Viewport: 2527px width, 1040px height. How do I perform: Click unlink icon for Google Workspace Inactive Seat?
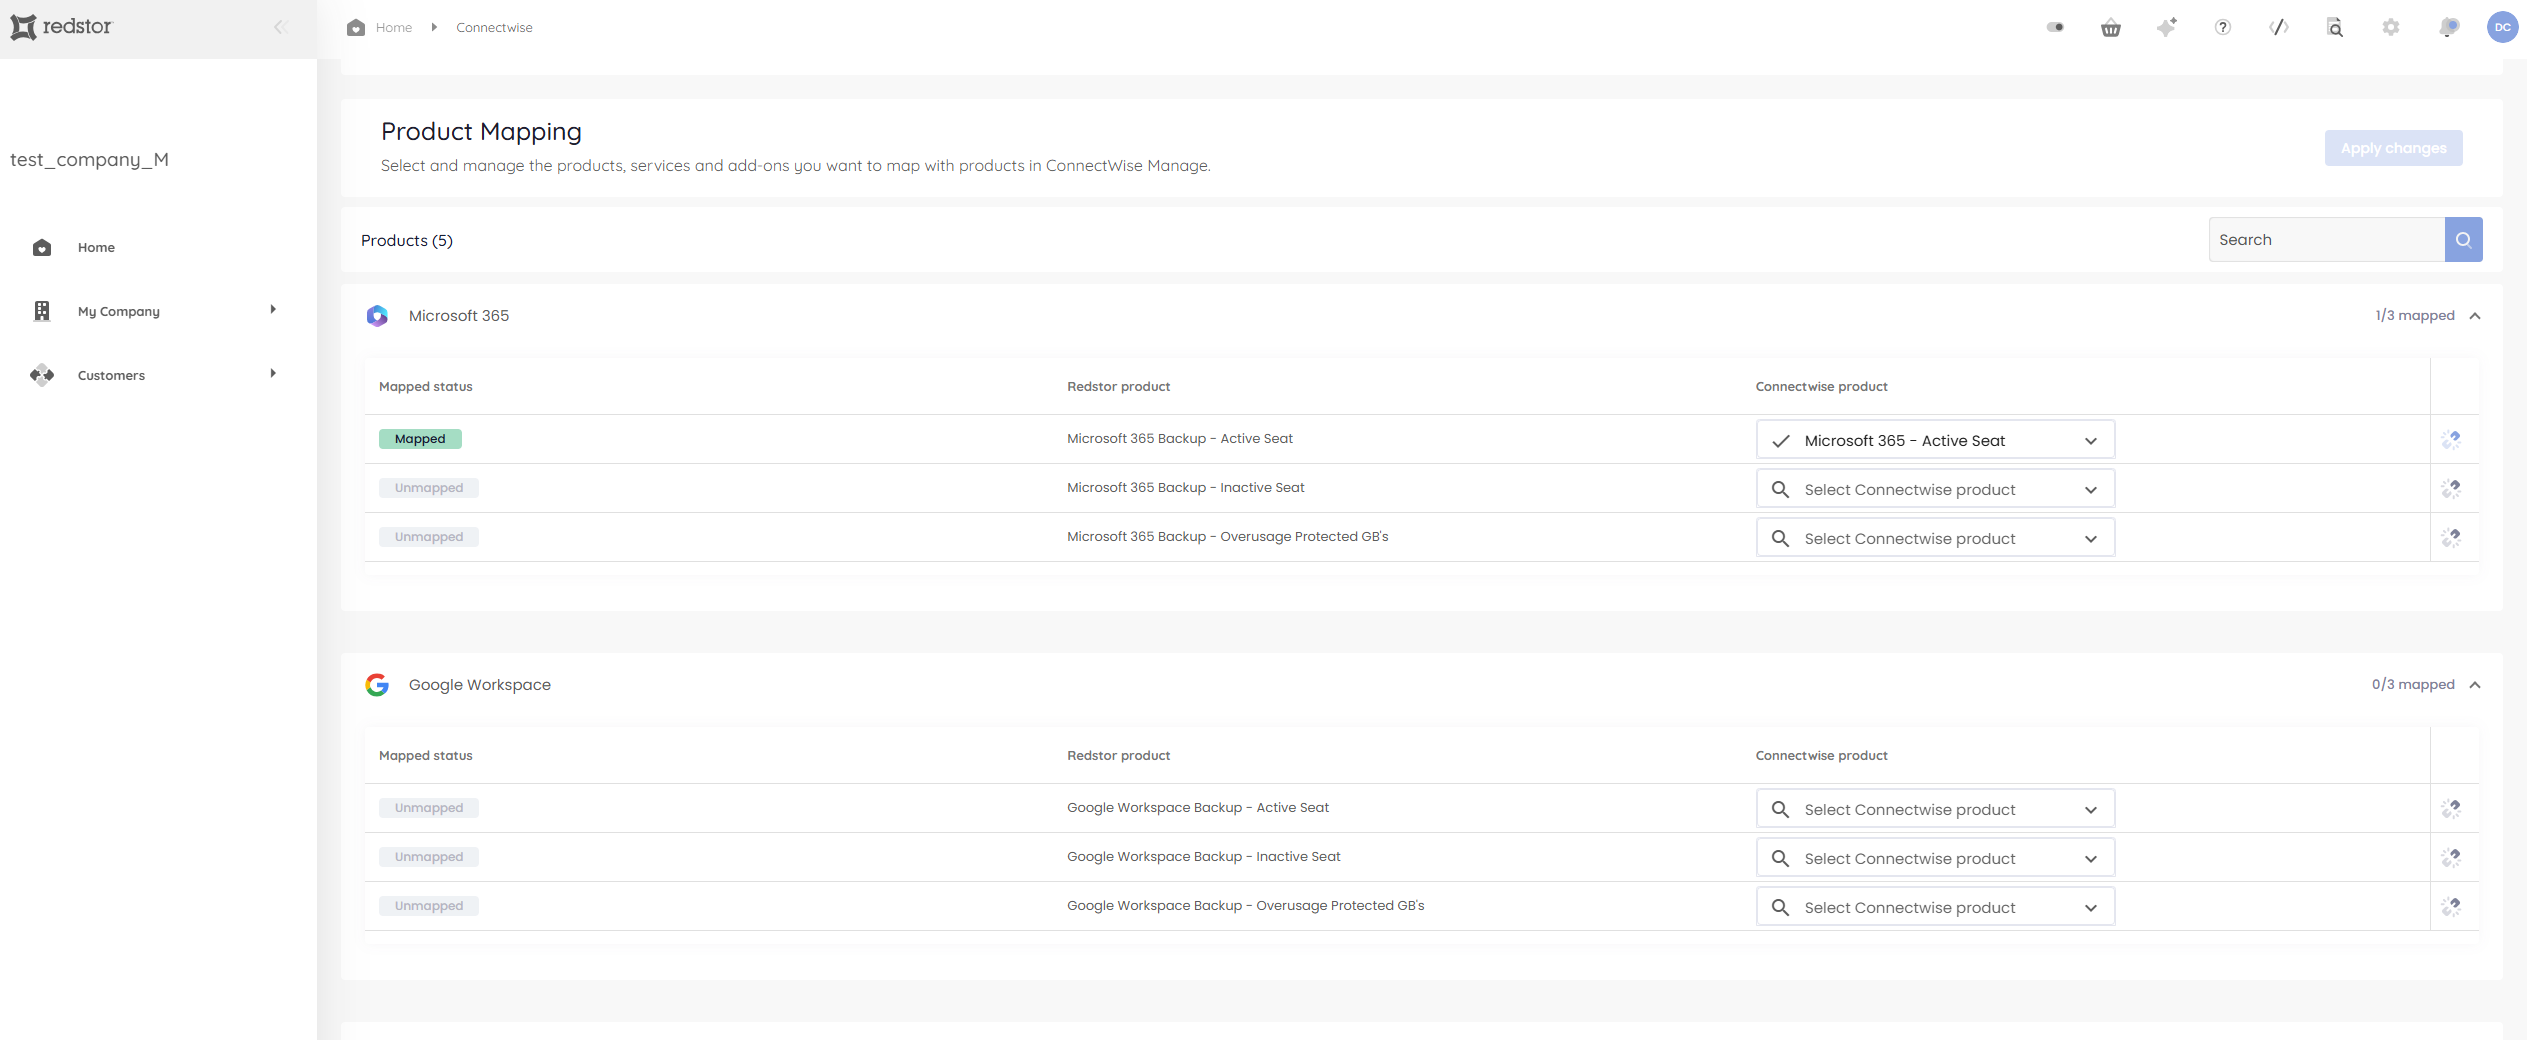click(2451, 857)
